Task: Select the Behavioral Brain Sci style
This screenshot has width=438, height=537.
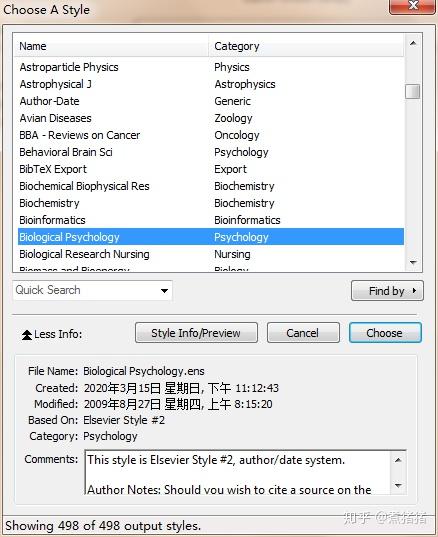Action: pyautogui.click(x=66, y=152)
